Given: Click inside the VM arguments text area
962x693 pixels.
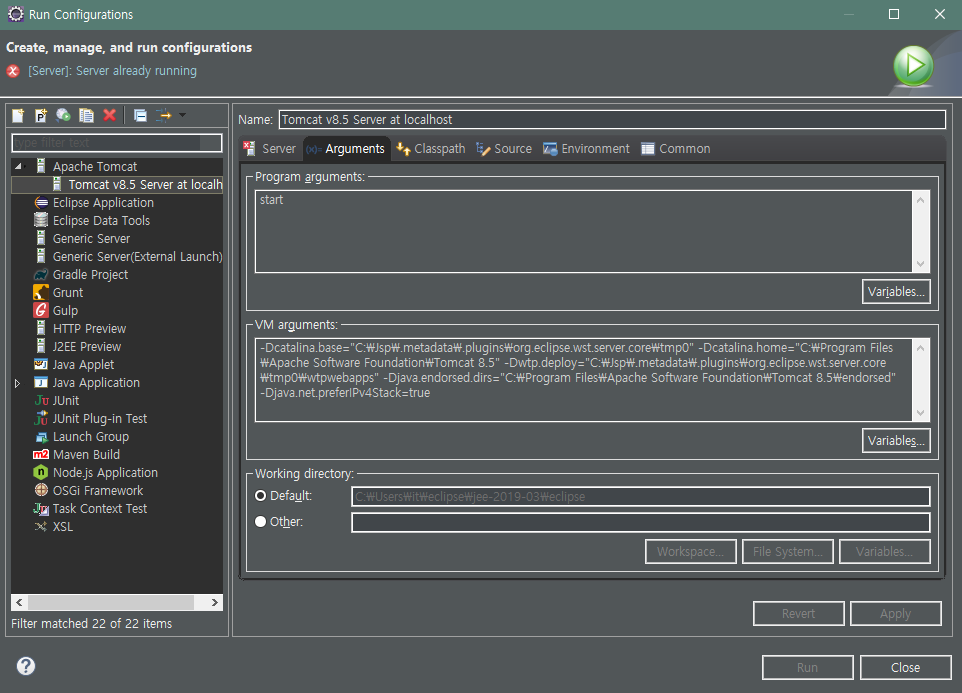Looking at the screenshot, I should click(x=584, y=380).
